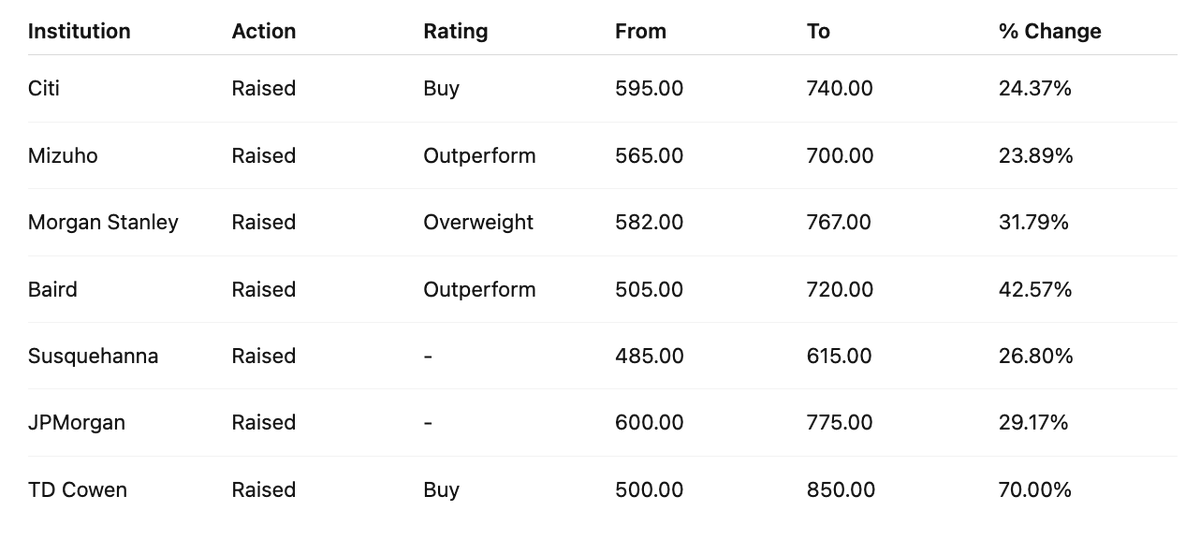Click the % Change column header
Image resolution: width=1200 pixels, height=554 pixels.
[1050, 31]
